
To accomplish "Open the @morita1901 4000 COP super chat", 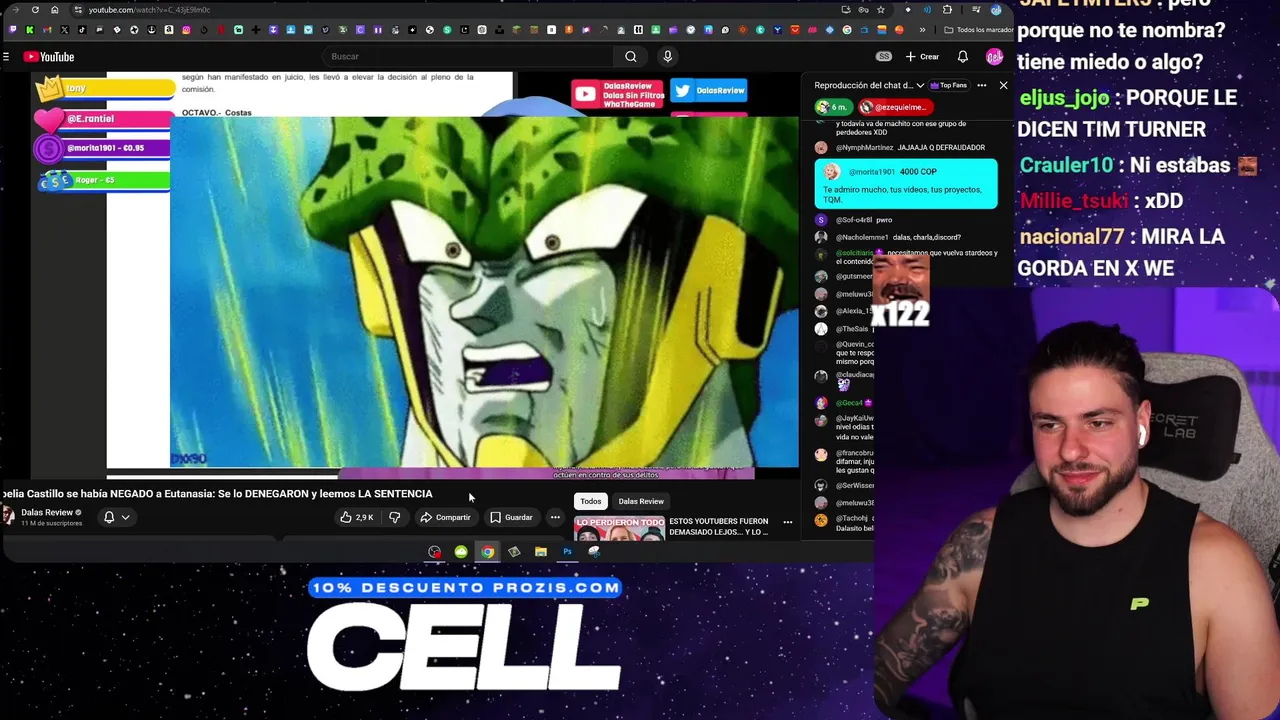I will pyautogui.click(x=906, y=184).
